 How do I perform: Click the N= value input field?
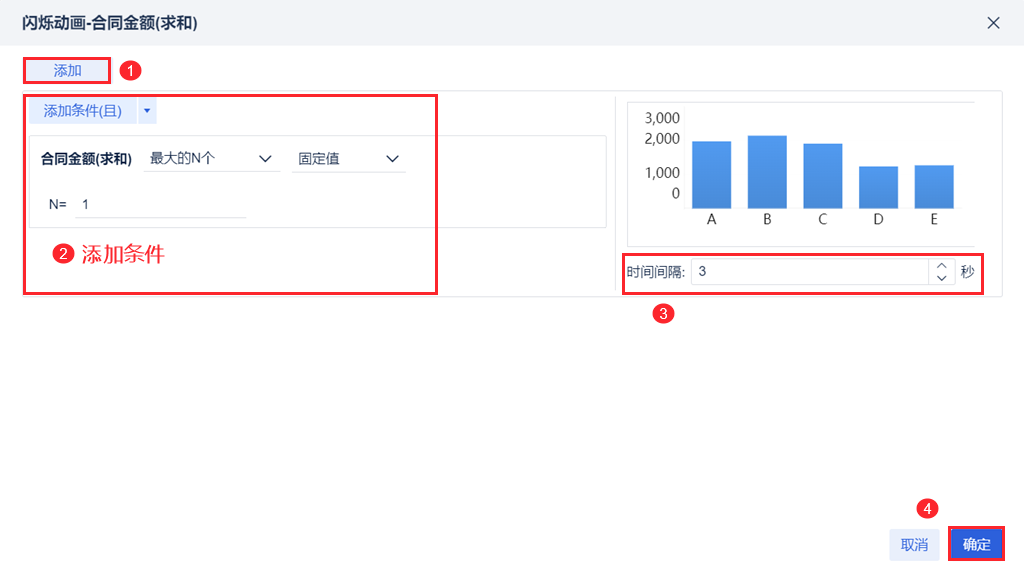[161, 204]
